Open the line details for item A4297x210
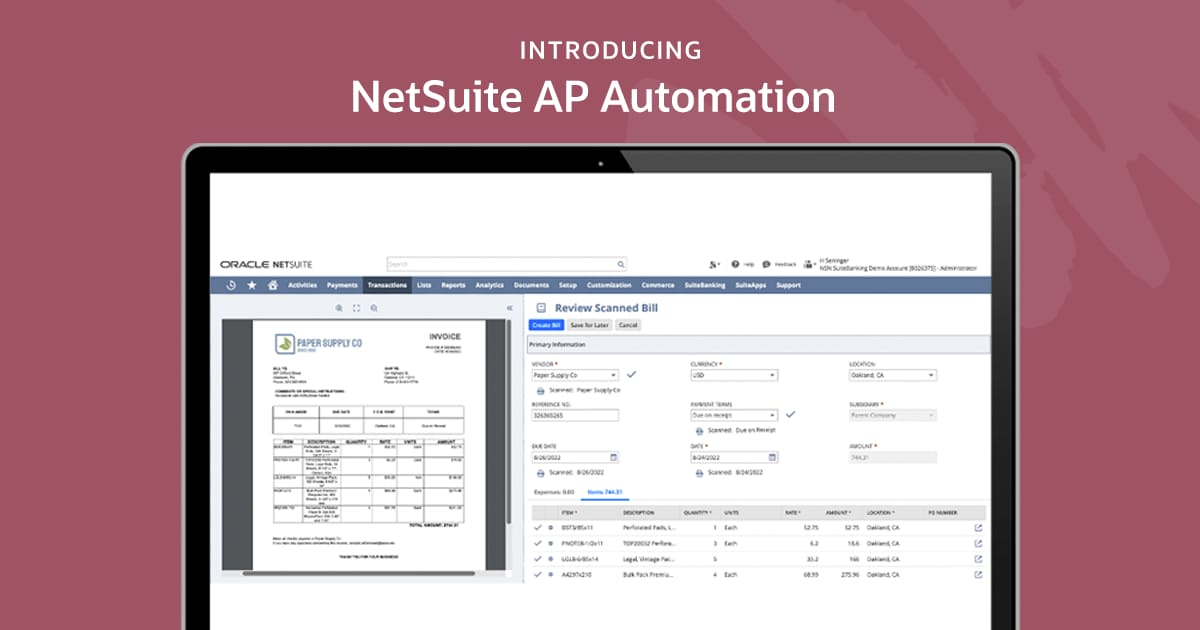This screenshot has height=630, width=1200. pyautogui.click(x=978, y=575)
